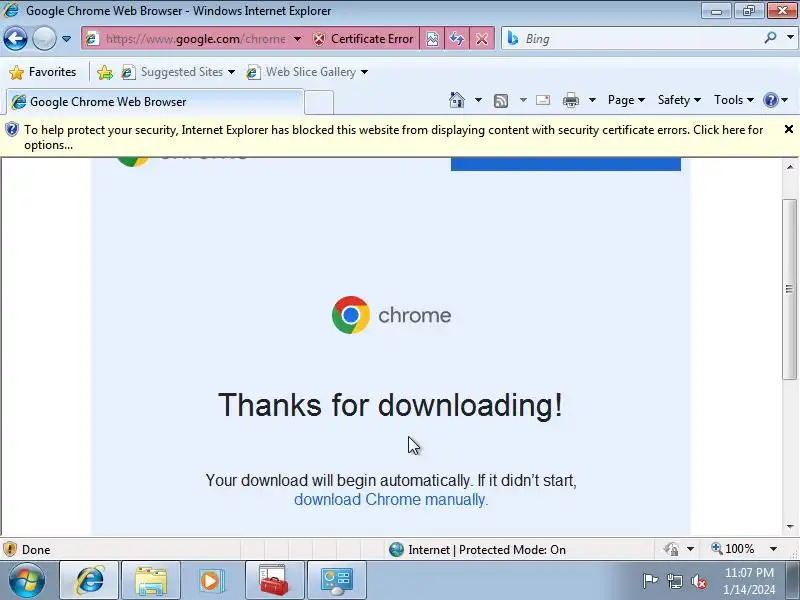800x600 pixels.
Task: Go back with the Back arrow button
Action: (x=15, y=38)
